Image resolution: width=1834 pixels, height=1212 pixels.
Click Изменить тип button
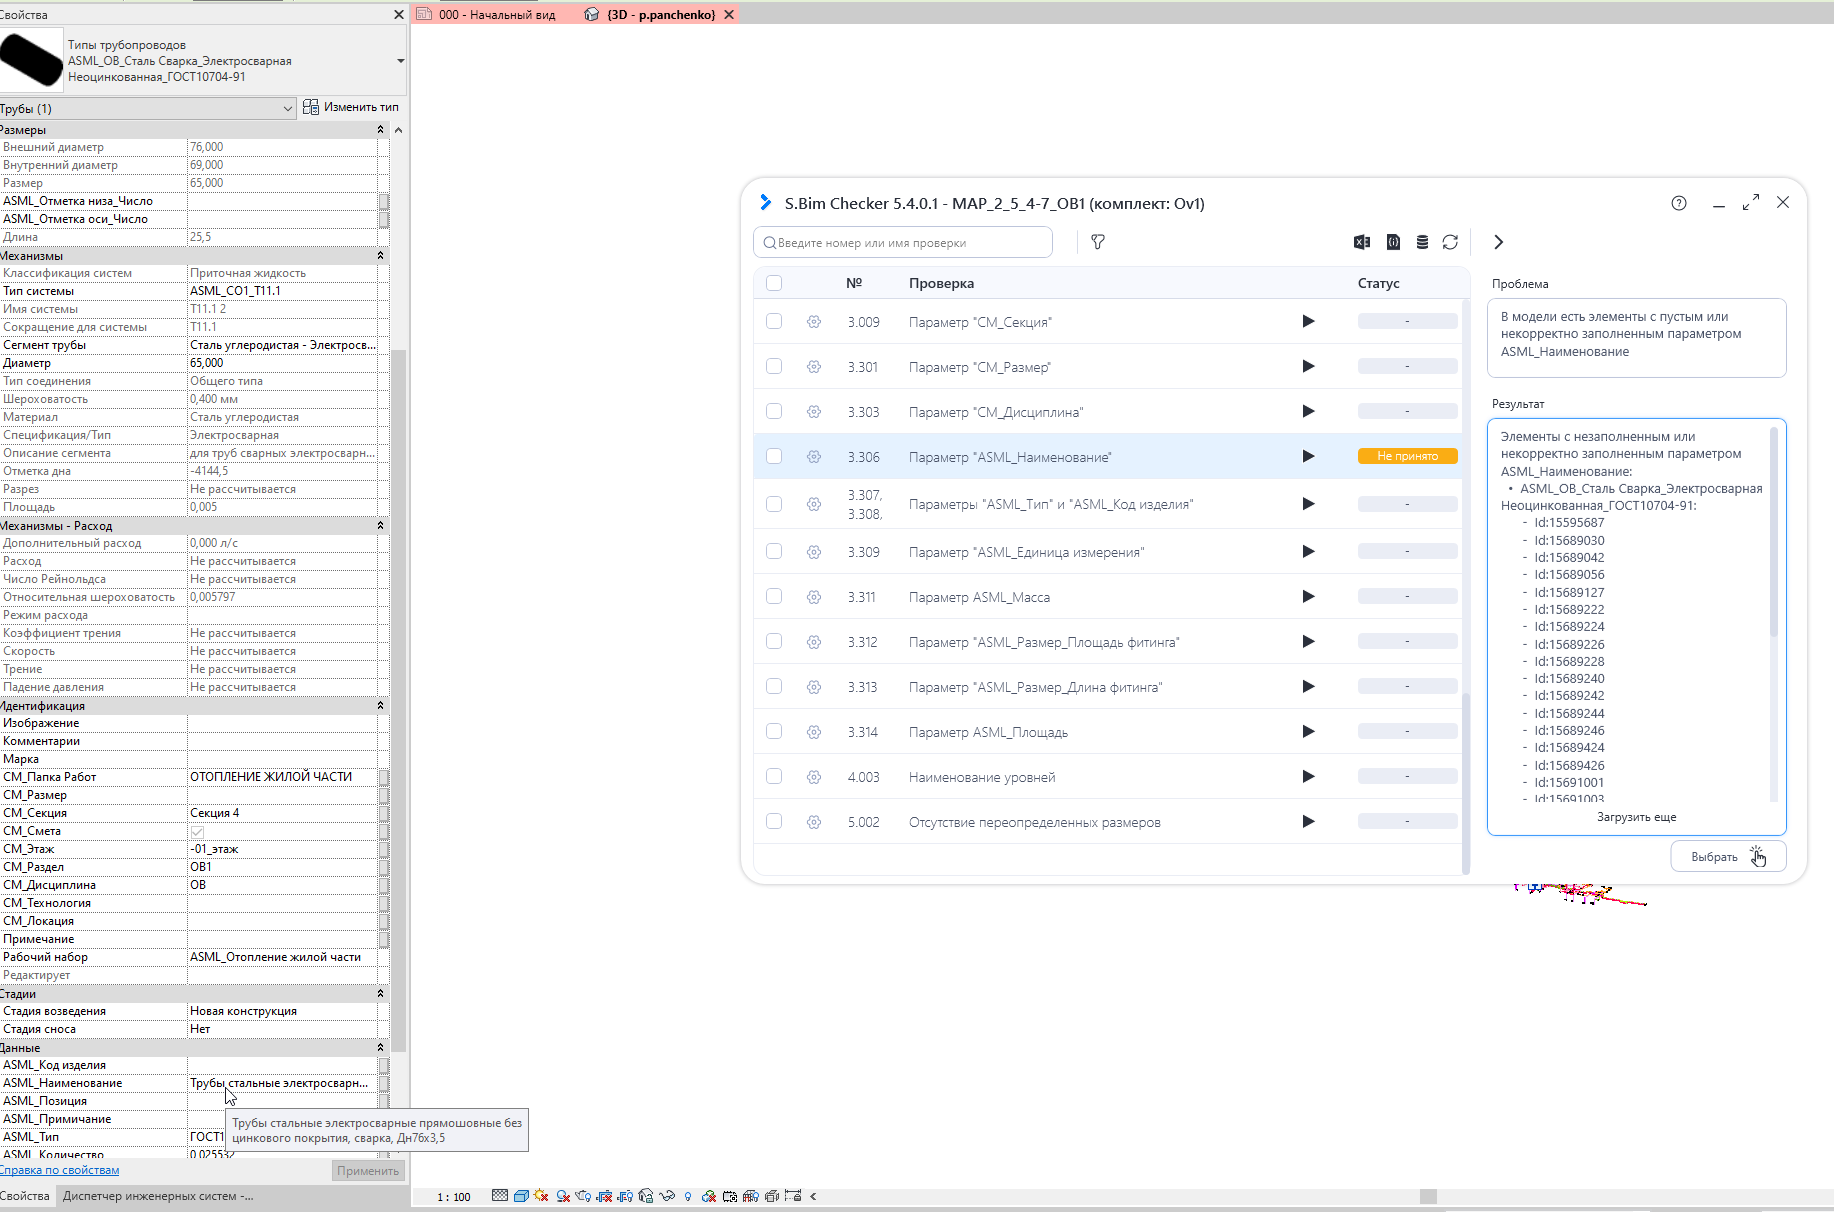coord(351,107)
